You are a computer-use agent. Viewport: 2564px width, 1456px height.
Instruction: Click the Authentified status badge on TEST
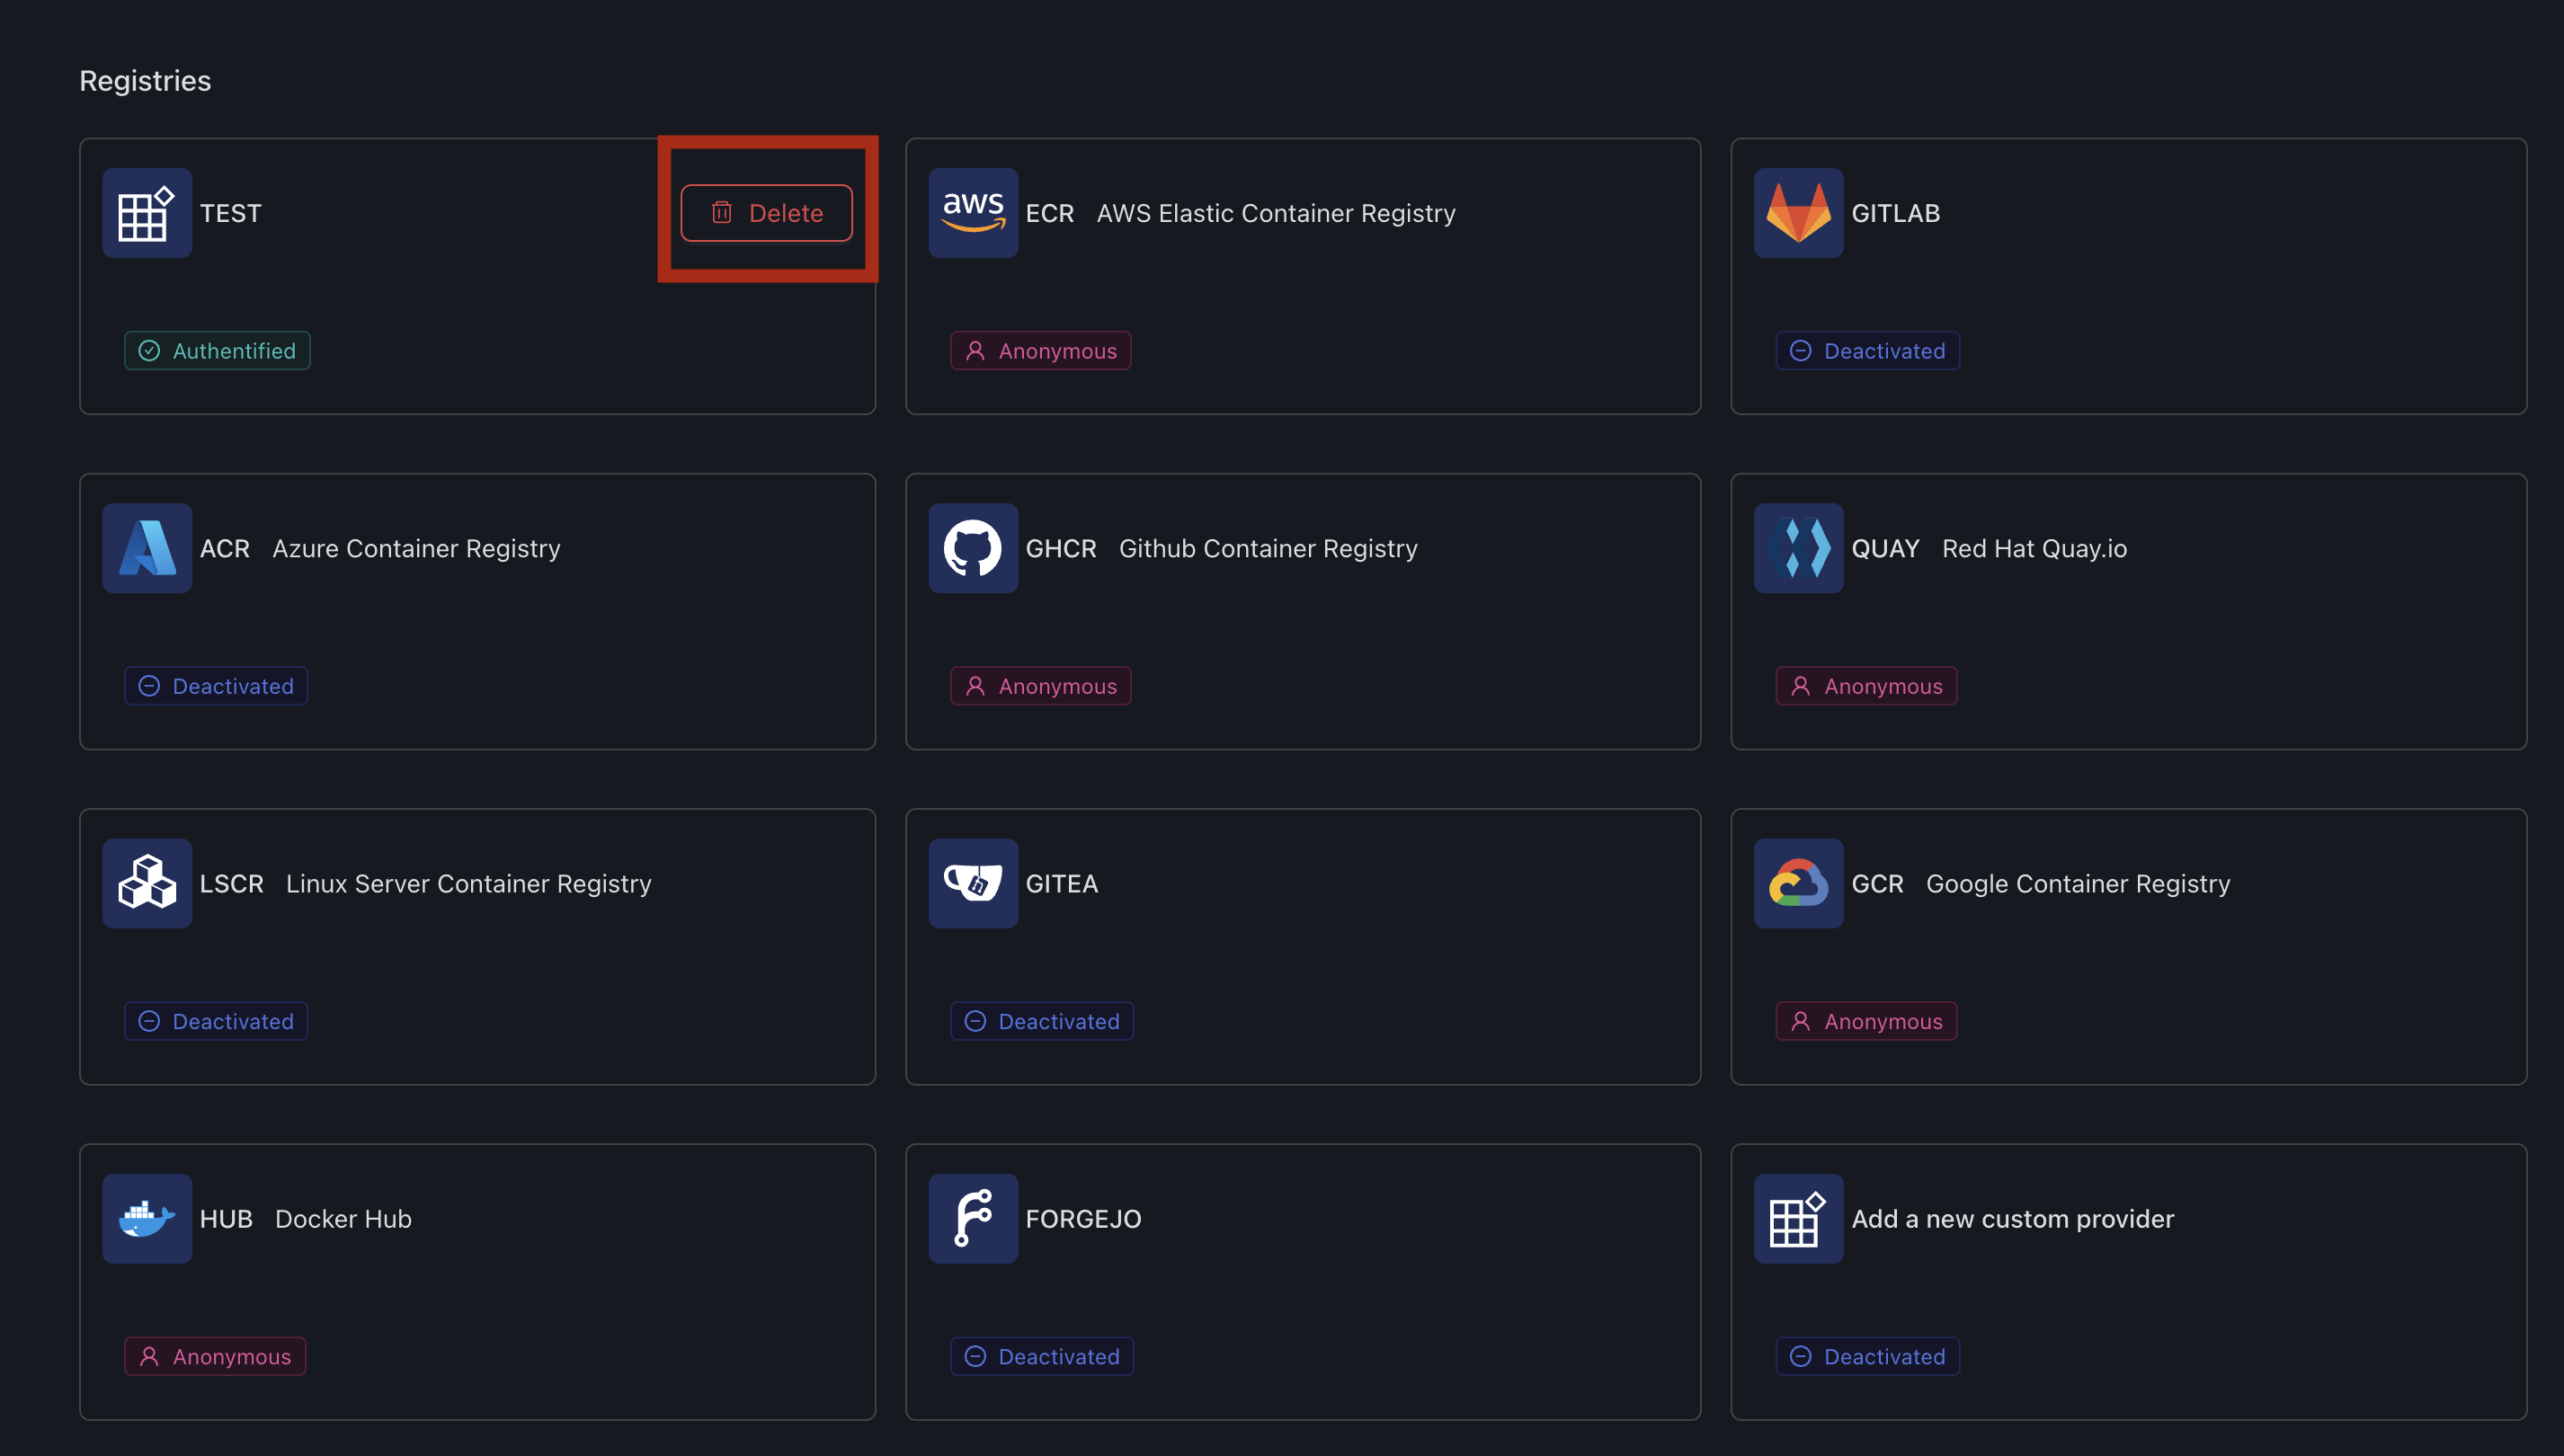point(217,351)
